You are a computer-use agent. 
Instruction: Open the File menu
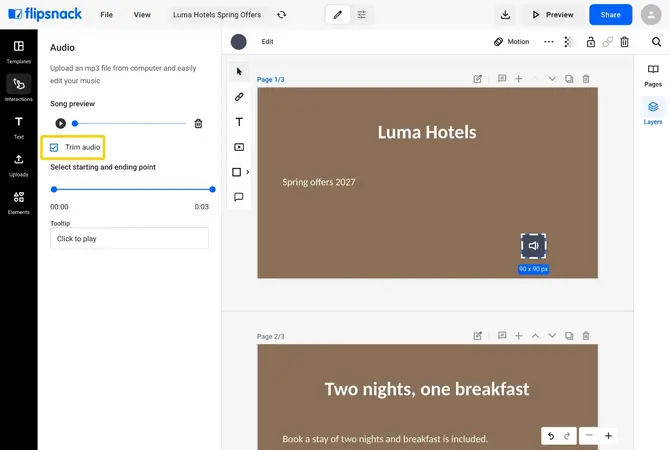106,15
